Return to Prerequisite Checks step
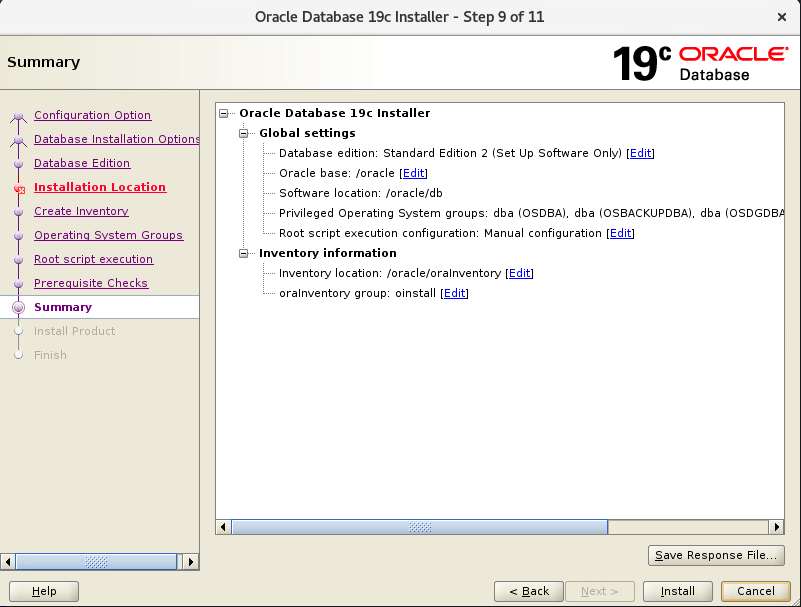This screenshot has height=607, width=801. 91,283
